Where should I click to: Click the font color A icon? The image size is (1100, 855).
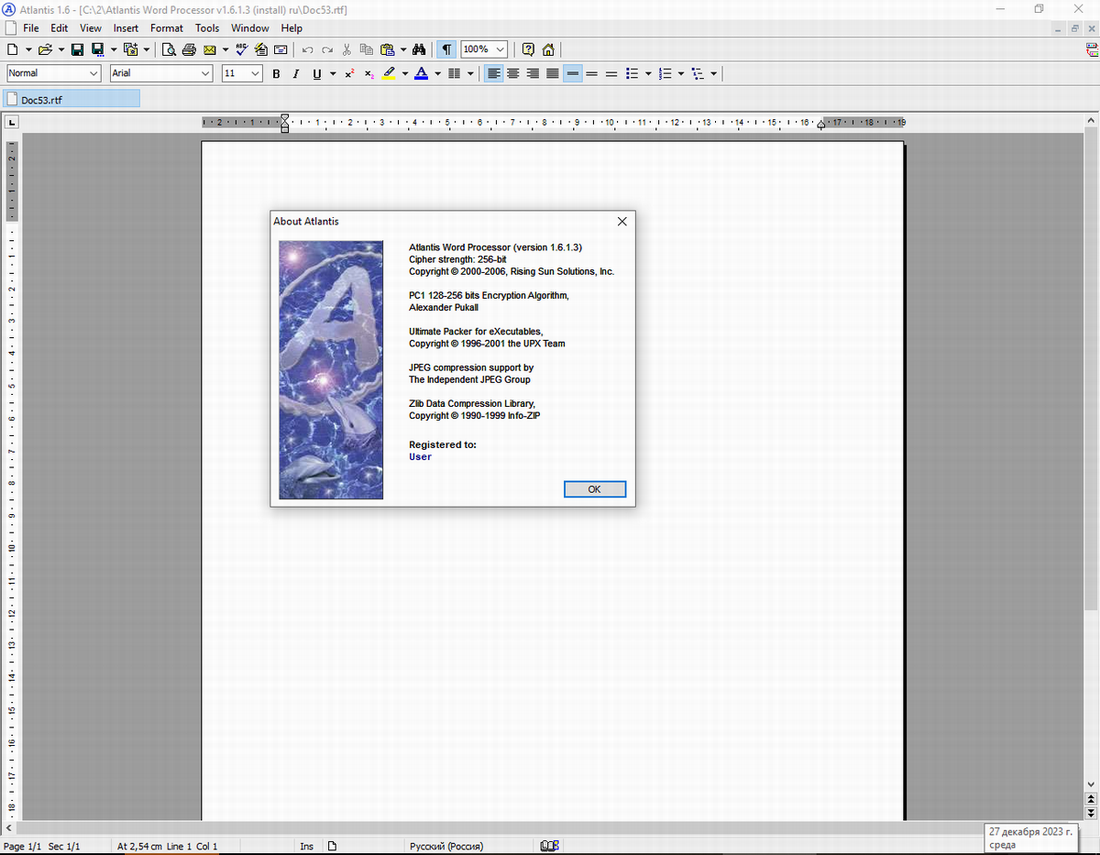point(421,74)
